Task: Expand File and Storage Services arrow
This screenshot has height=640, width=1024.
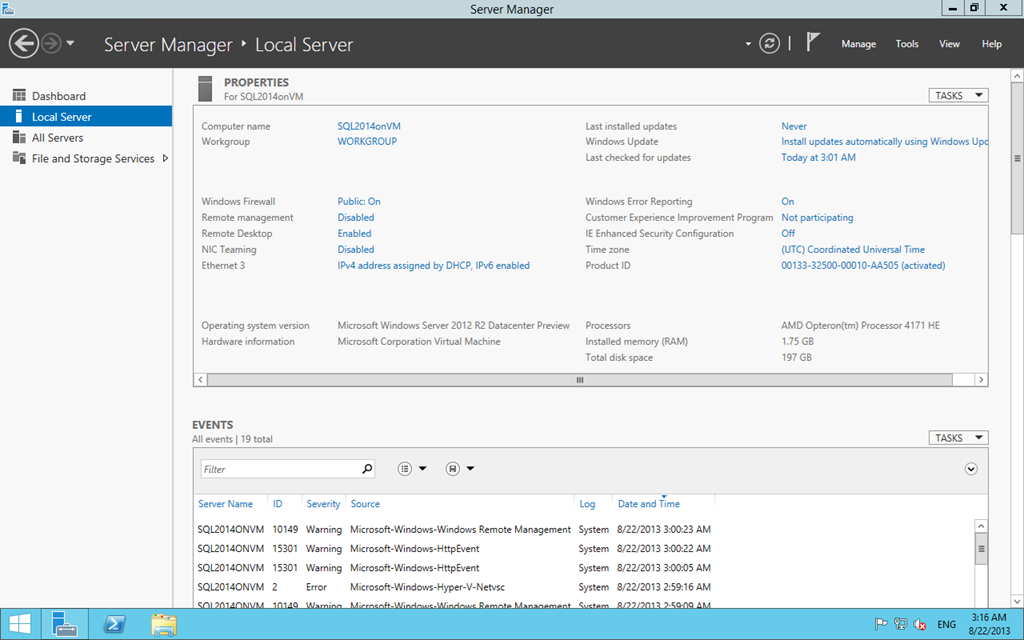Action: (x=165, y=158)
